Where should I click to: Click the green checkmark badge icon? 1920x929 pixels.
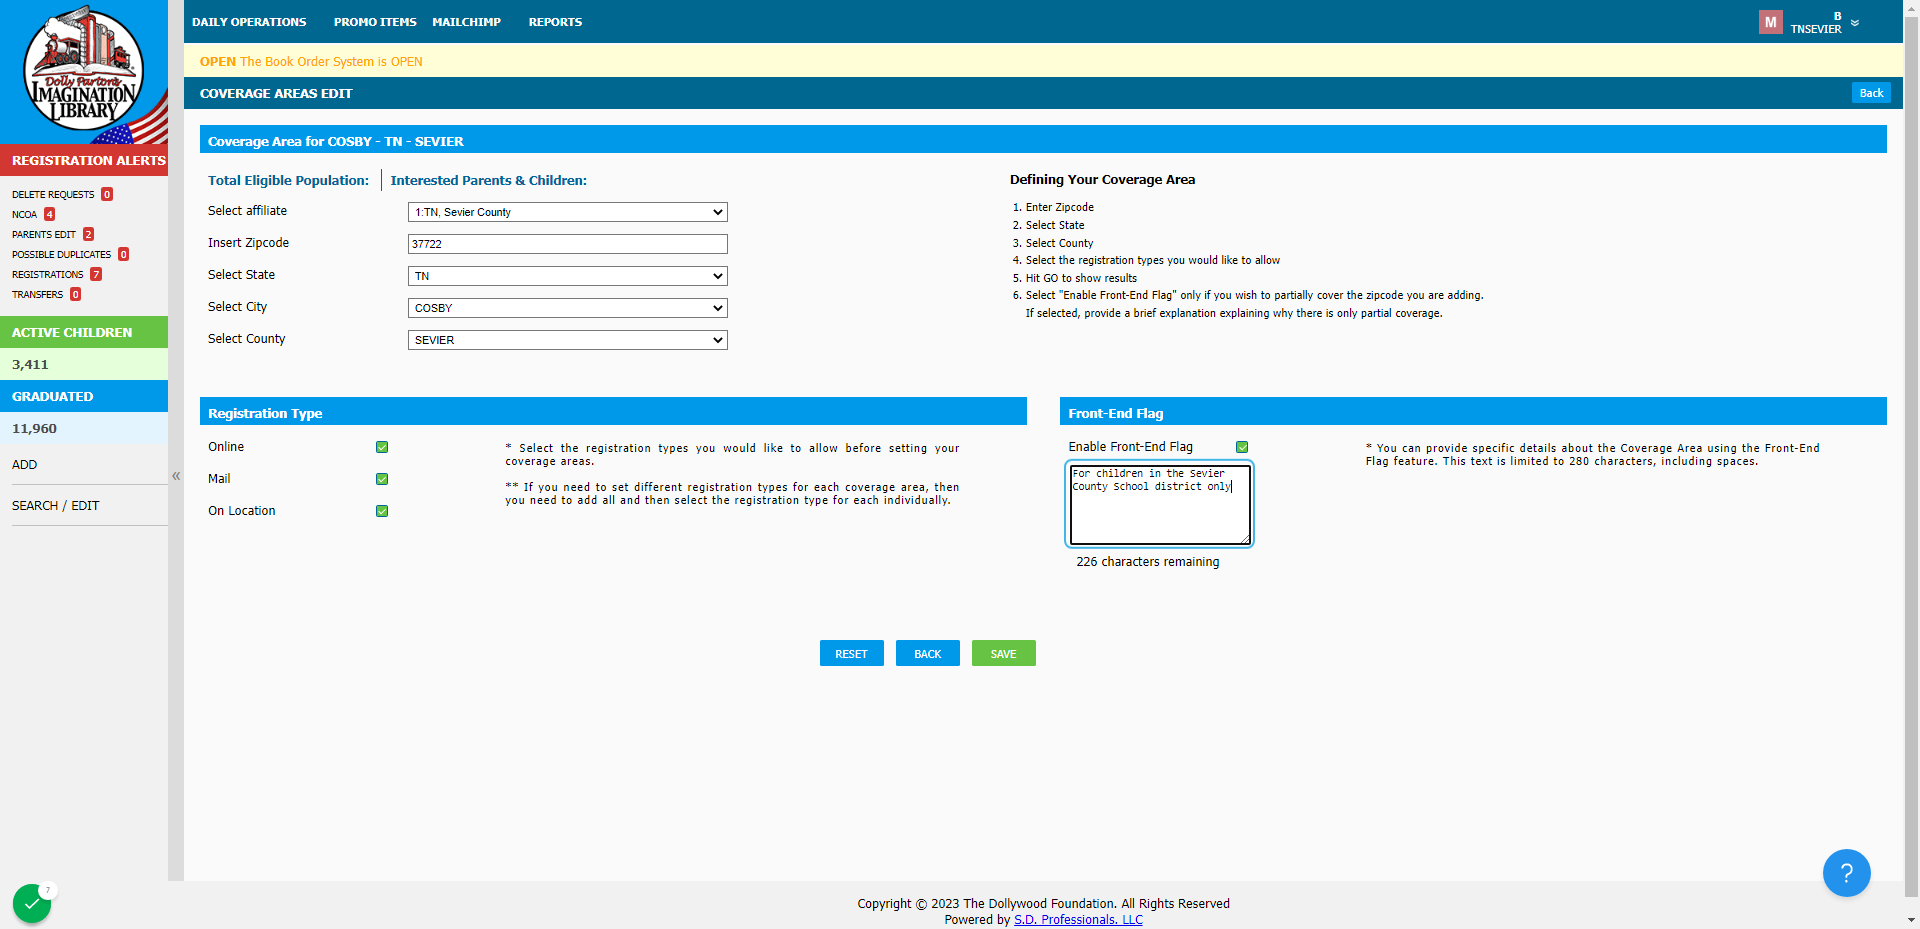32,904
